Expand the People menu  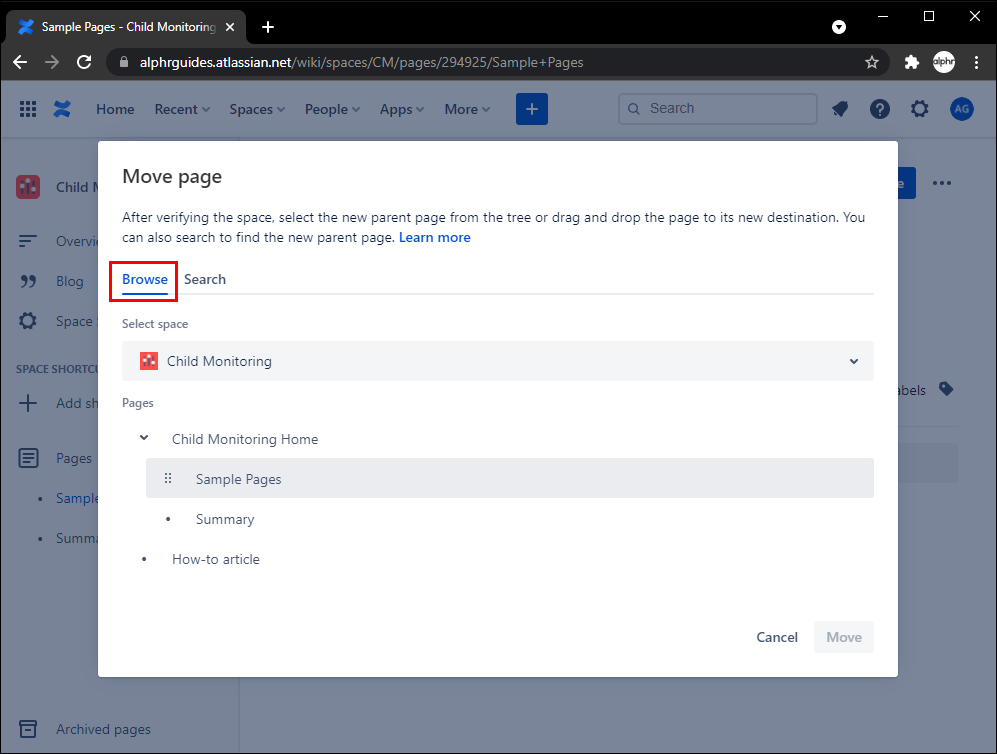coord(333,109)
